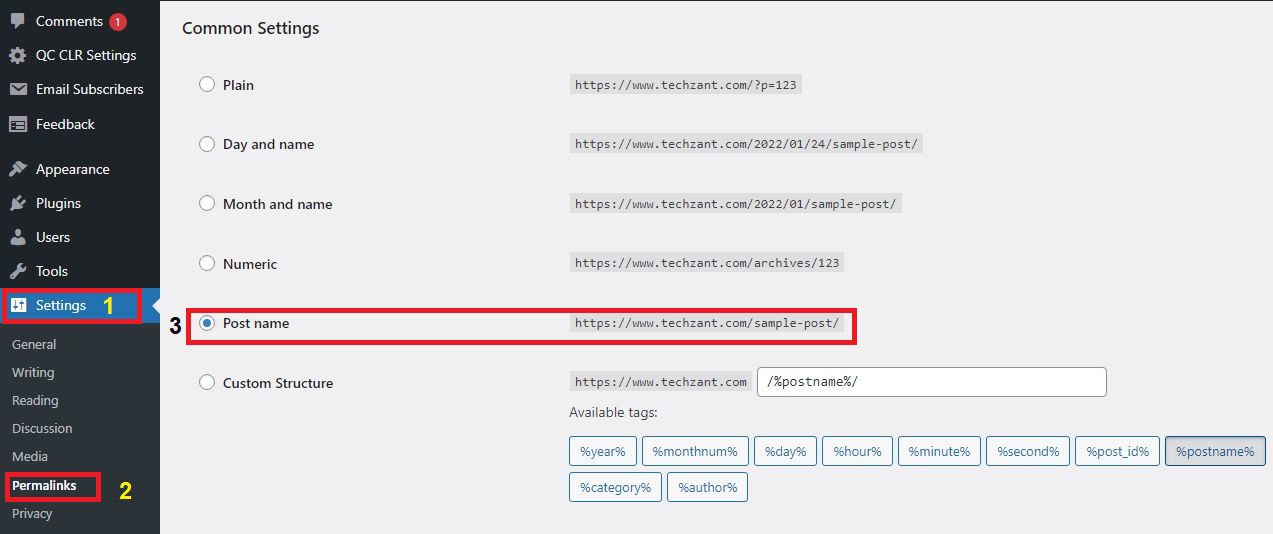Viewport: 1273px width, 534px height.
Task: Click the Custom Structure base URL text
Action: pyautogui.click(x=661, y=382)
